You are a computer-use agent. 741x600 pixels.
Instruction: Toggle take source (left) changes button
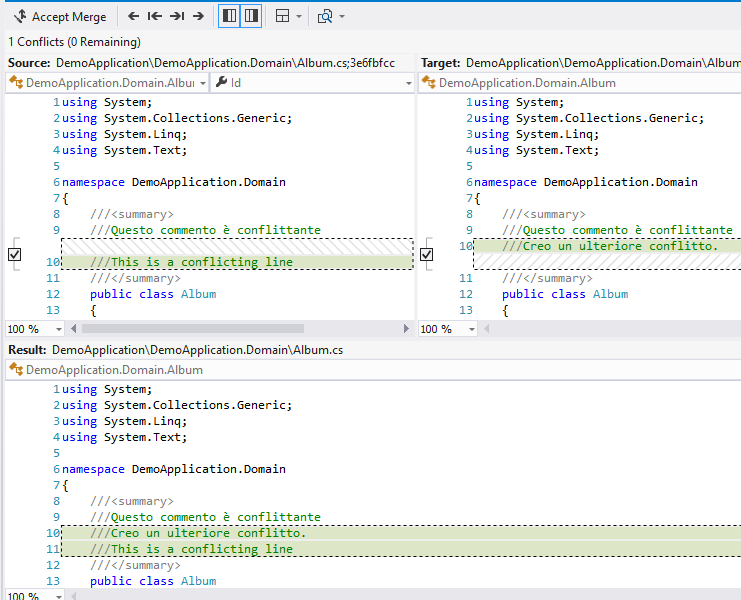229,17
